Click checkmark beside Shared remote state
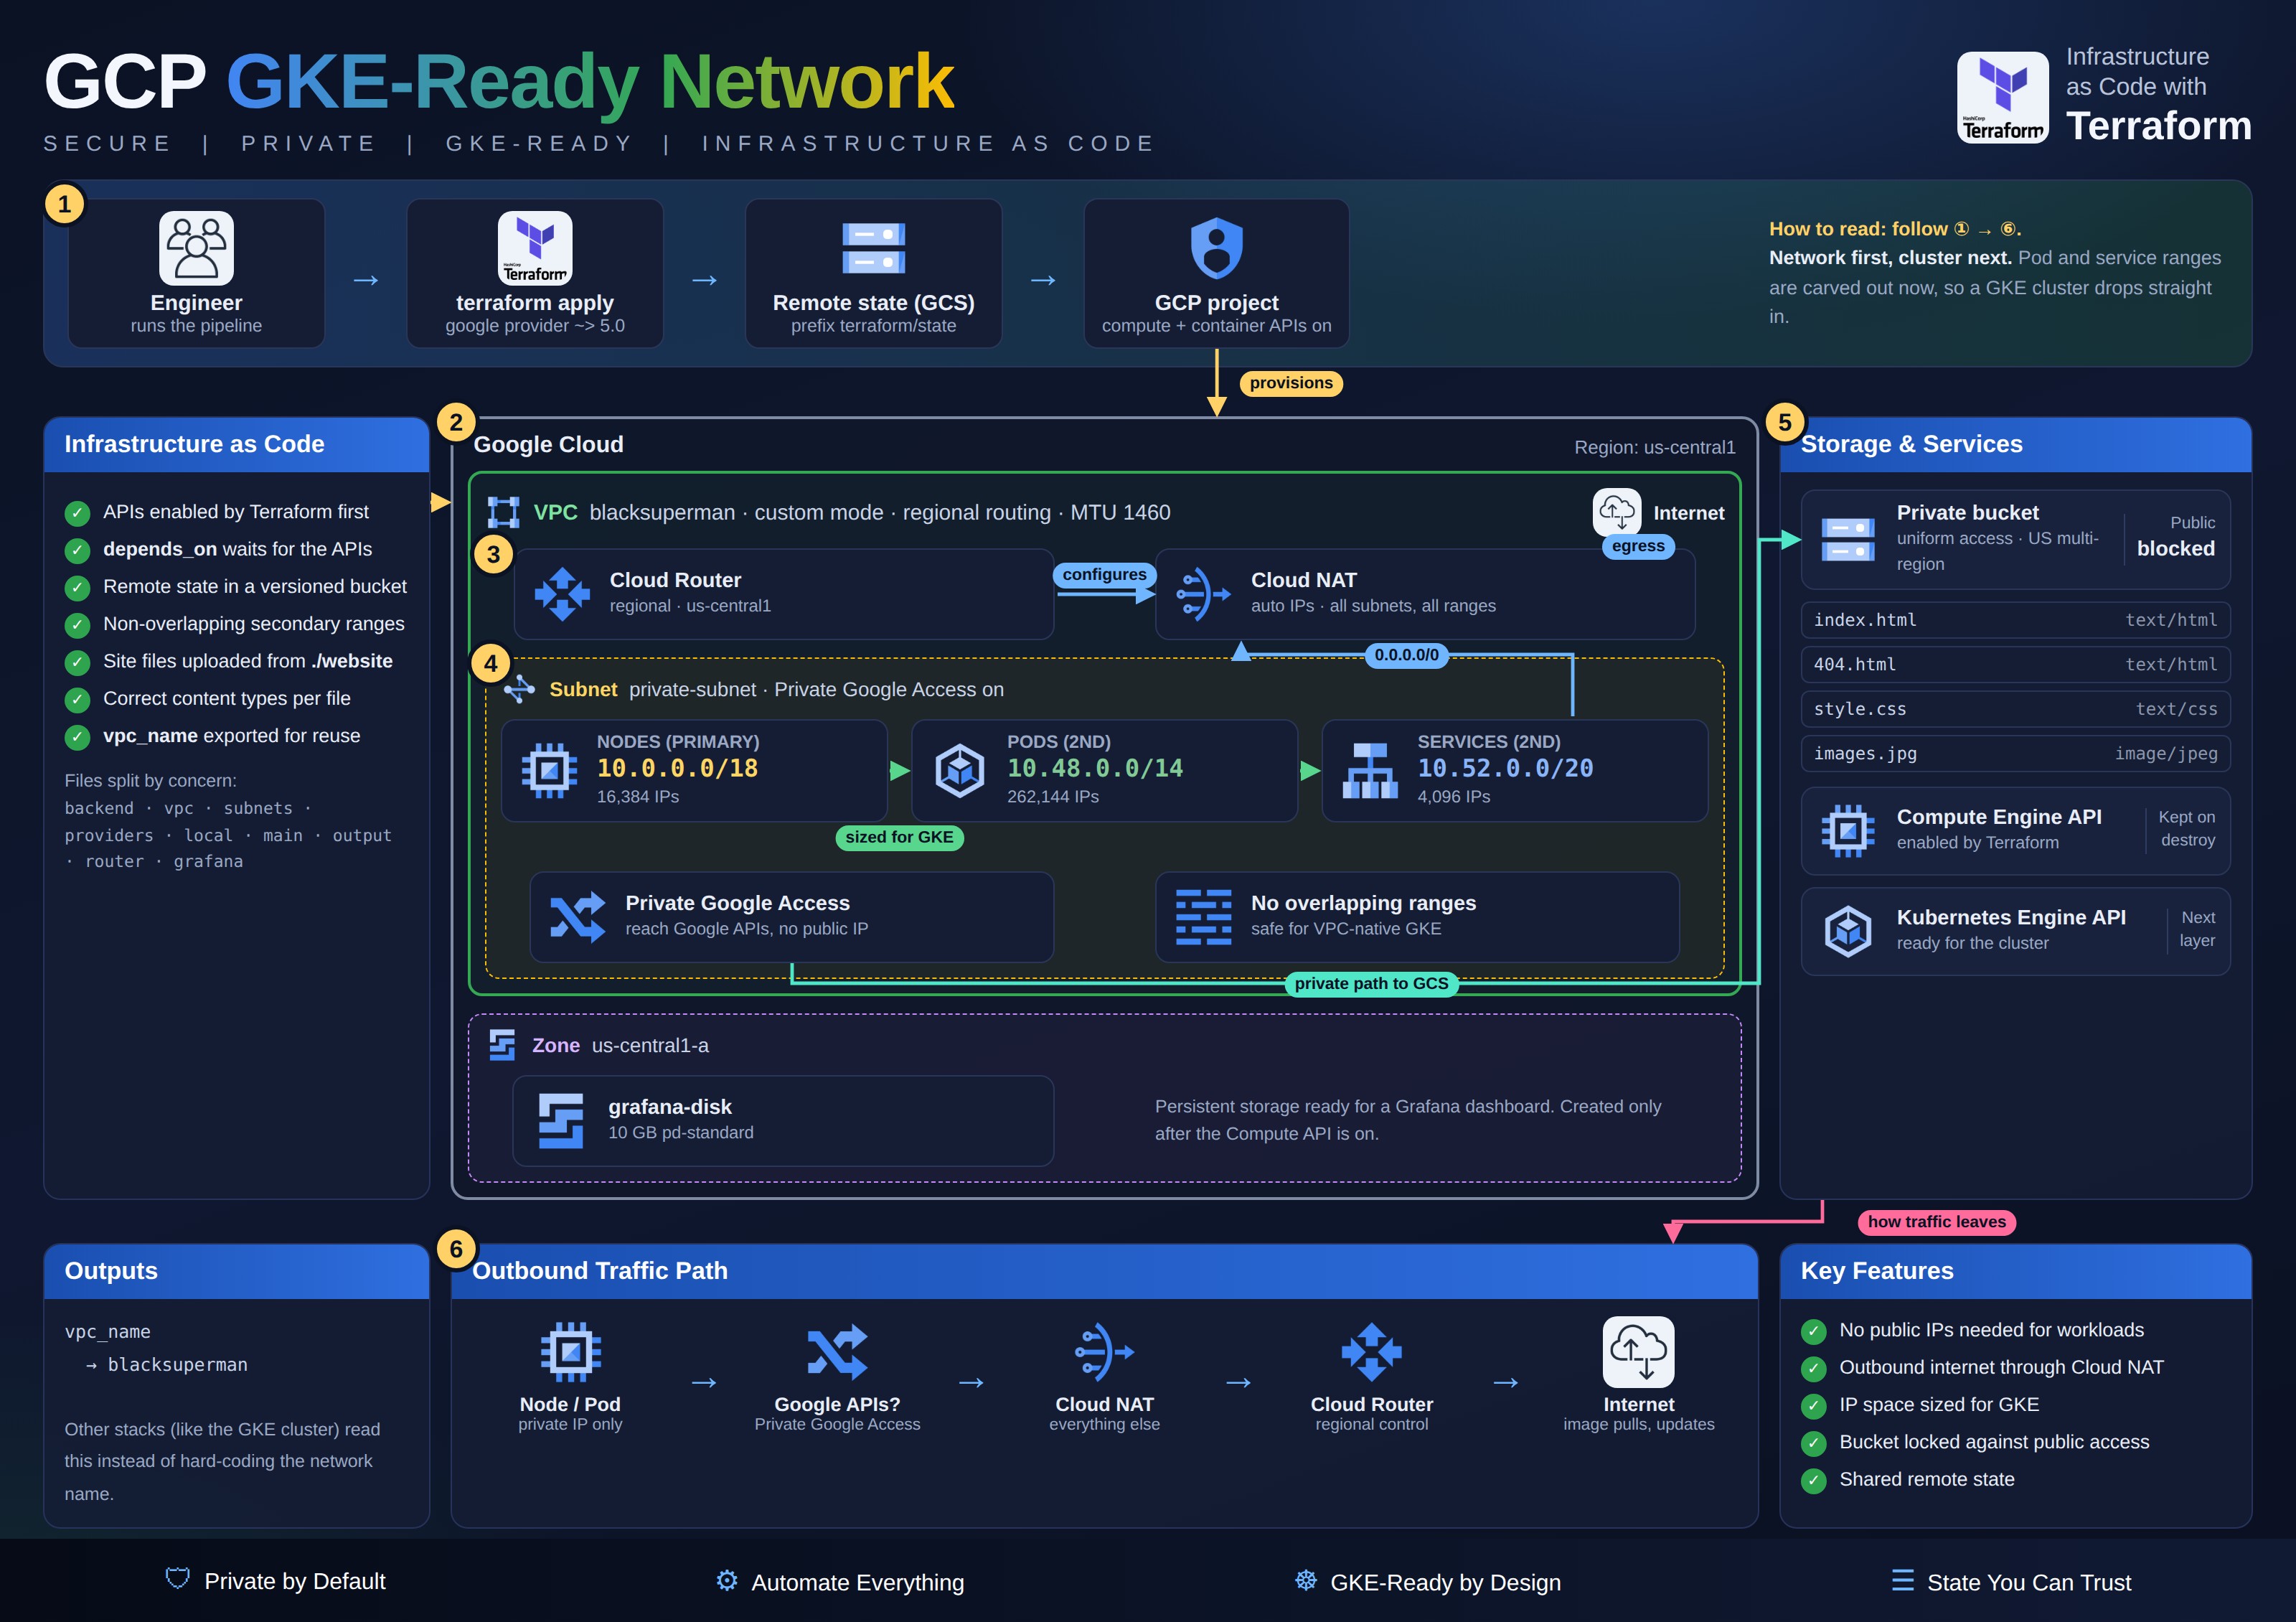 tap(1813, 1480)
